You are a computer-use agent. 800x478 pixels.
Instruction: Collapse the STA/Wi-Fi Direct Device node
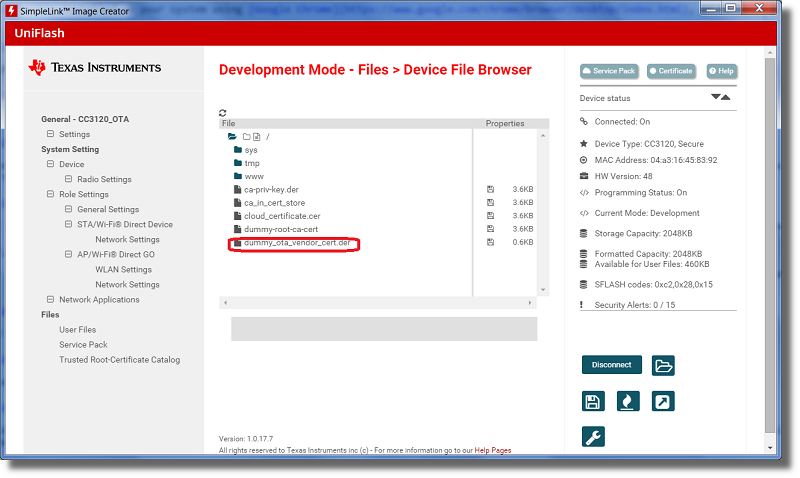(68, 225)
